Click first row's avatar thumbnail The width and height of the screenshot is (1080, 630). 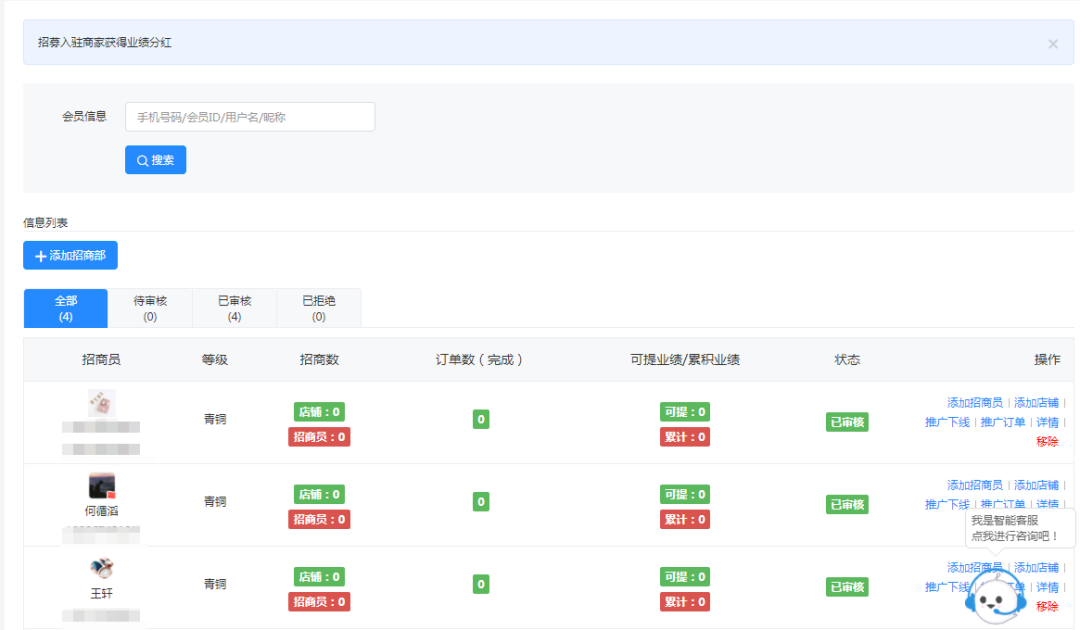[101, 403]
